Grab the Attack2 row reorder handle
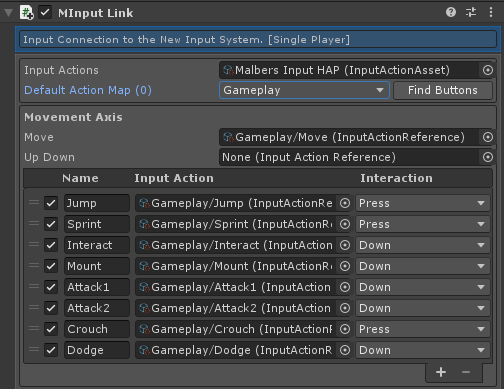This screenshot has height=389, width=504. (34, 307)
